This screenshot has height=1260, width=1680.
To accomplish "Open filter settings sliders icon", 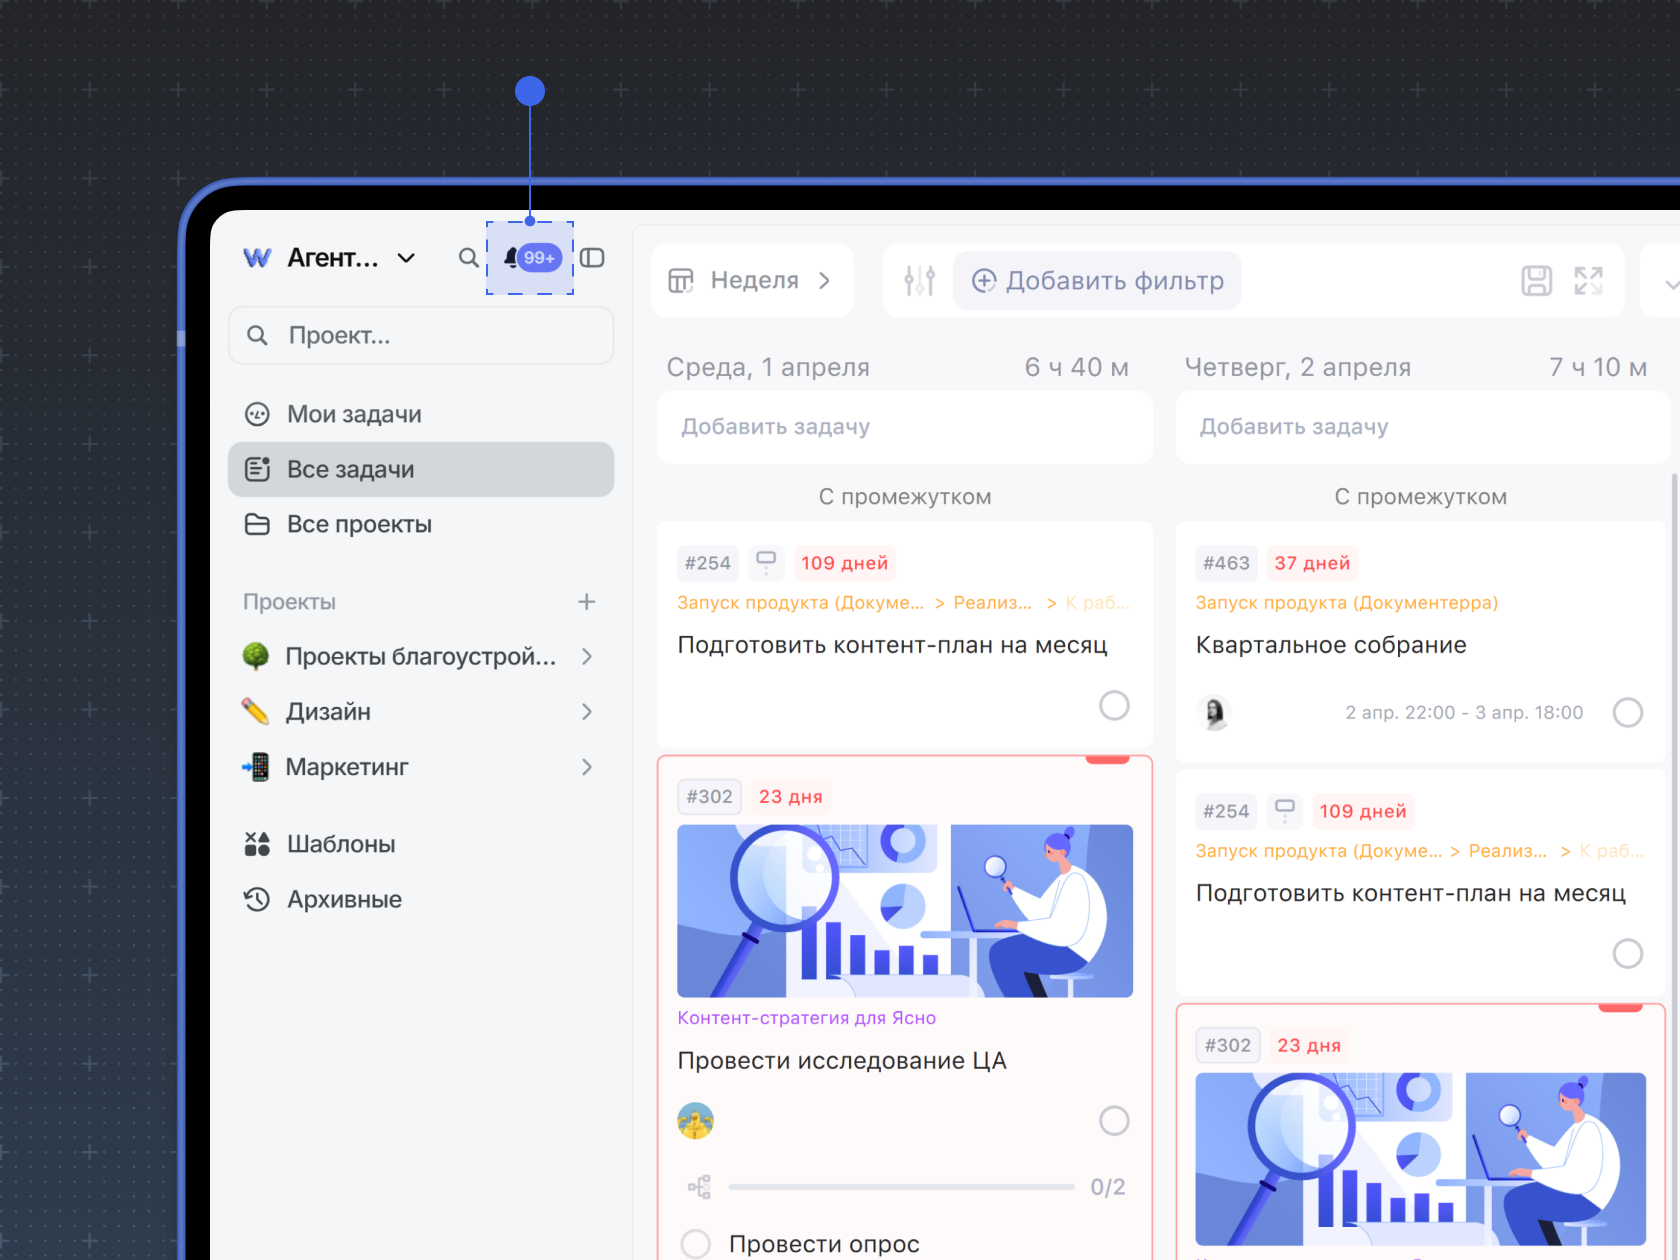I will tap(919, 281).
